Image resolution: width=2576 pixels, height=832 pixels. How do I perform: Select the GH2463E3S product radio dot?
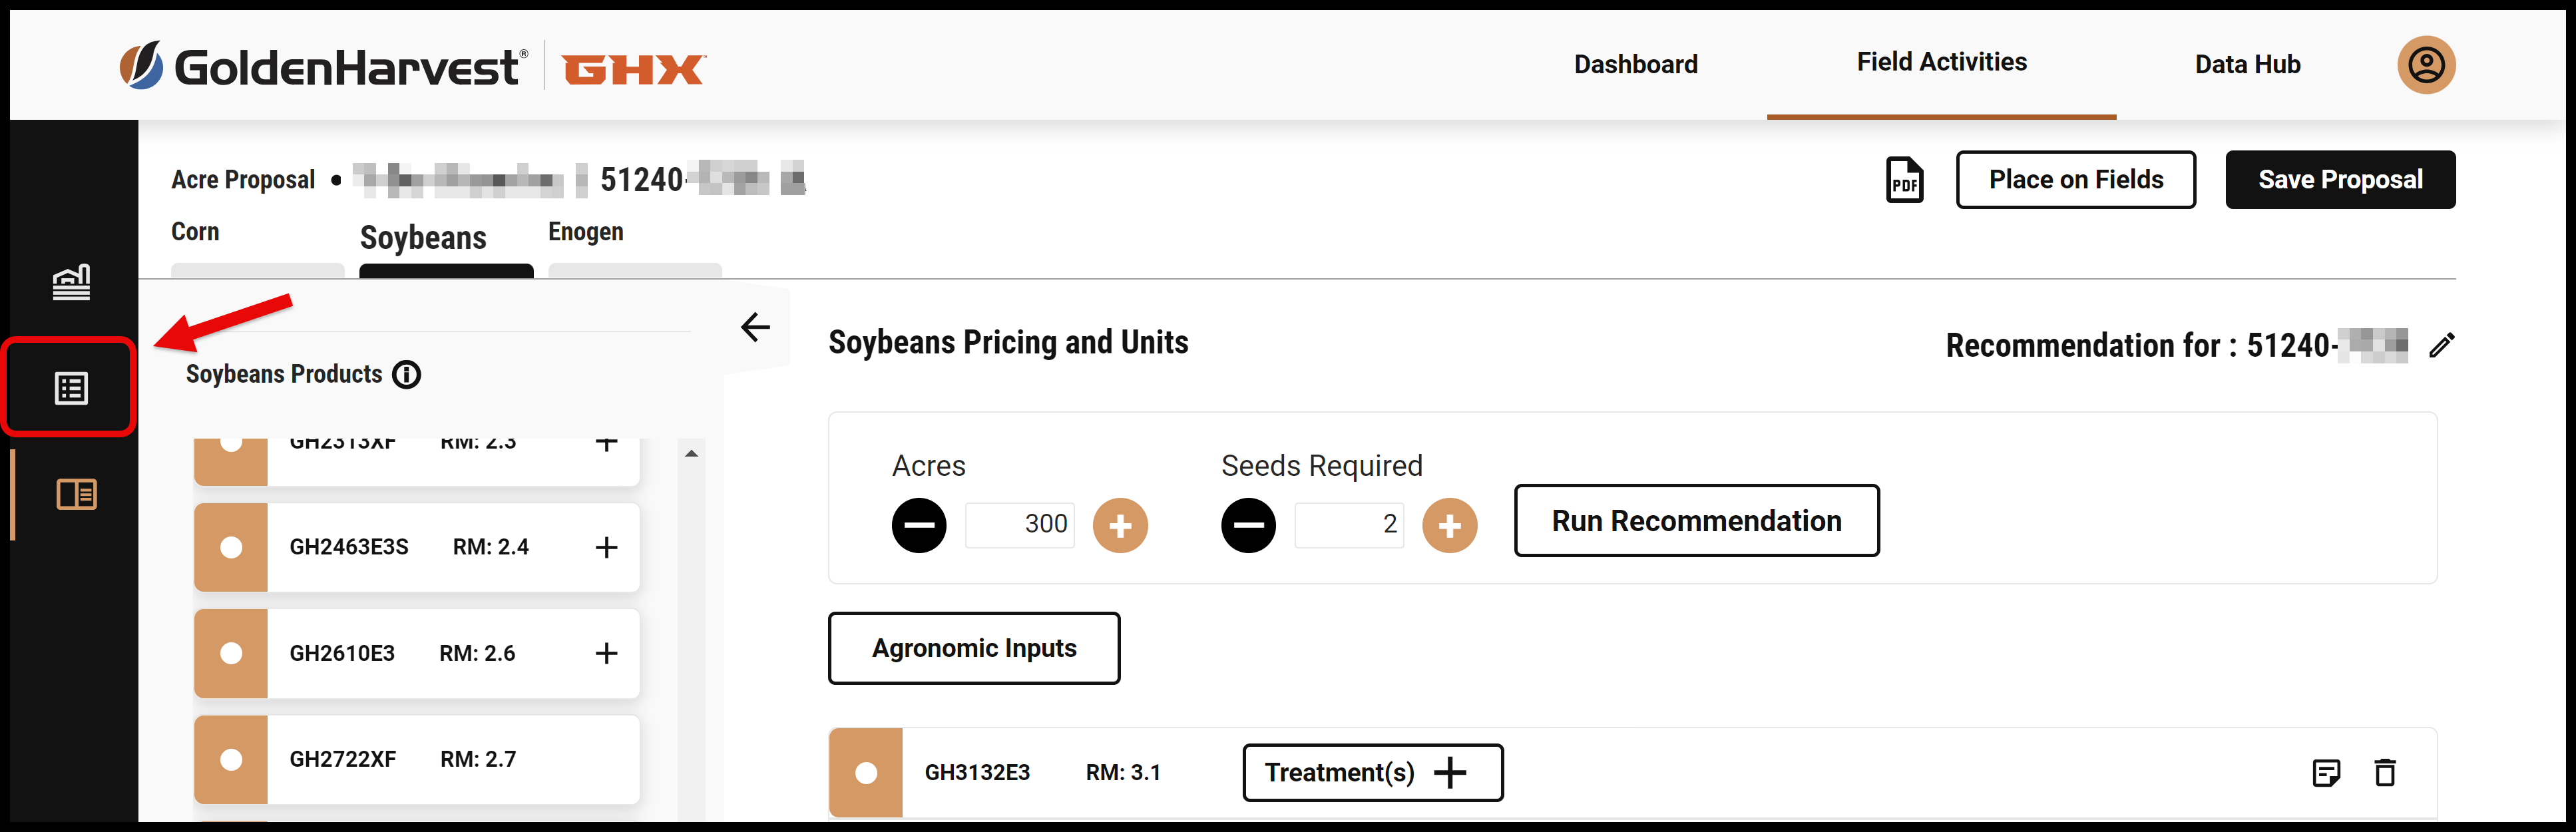click(231, 547)
